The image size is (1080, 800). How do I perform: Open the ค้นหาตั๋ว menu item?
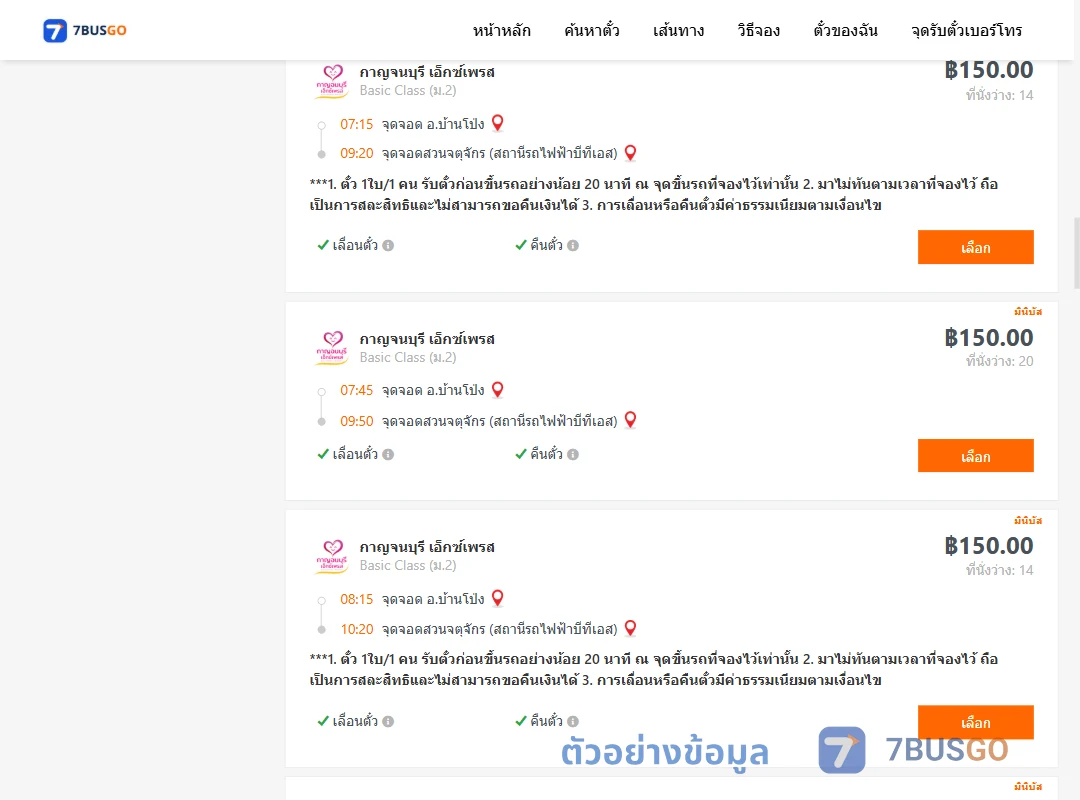point(592,30)
